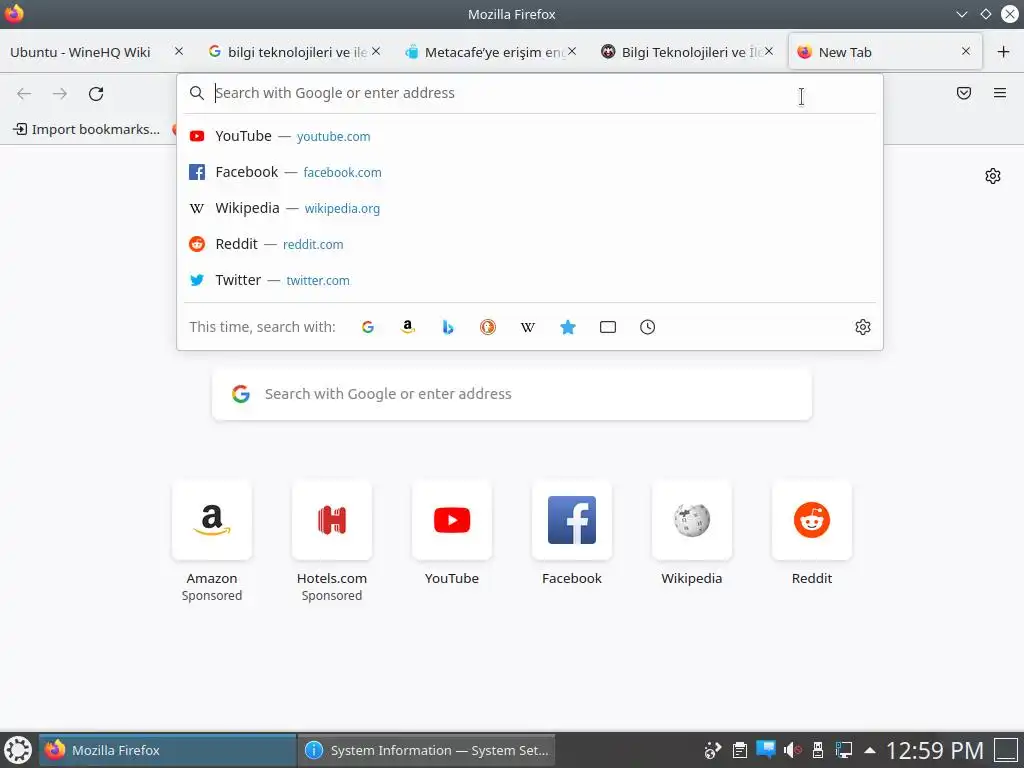Click the 12:59 PM clock
1024x768 pixels.
(x=935, y=750)
